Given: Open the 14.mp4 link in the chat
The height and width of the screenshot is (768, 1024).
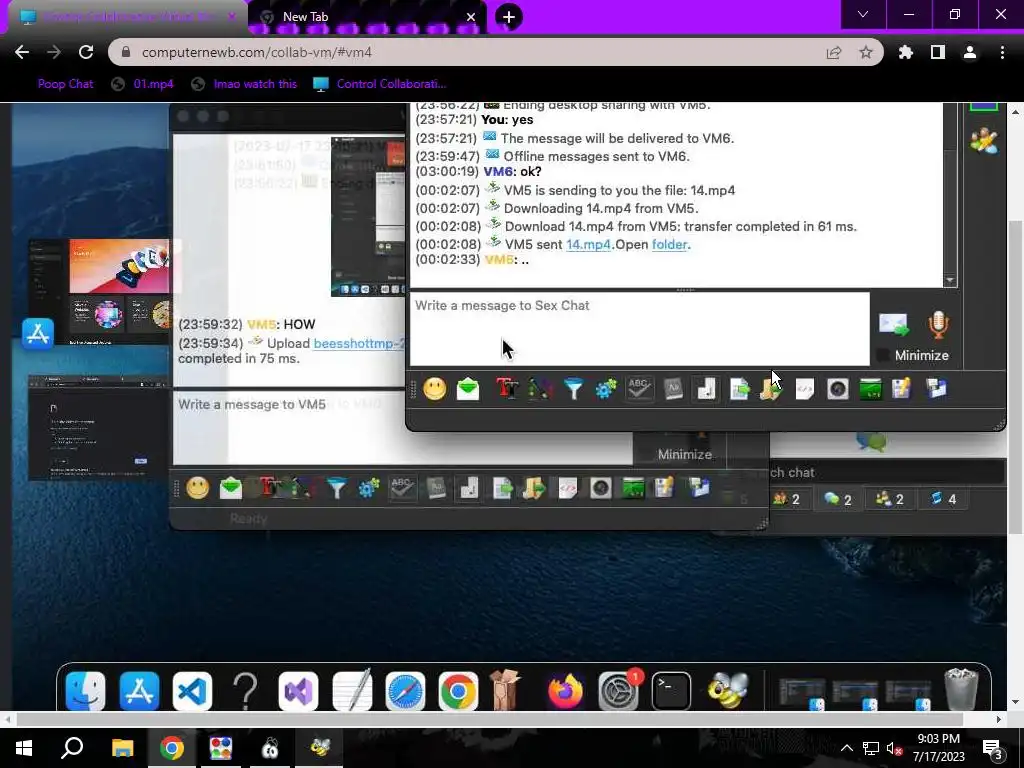Looking at the screenshot, I should [x=588, y=244].
